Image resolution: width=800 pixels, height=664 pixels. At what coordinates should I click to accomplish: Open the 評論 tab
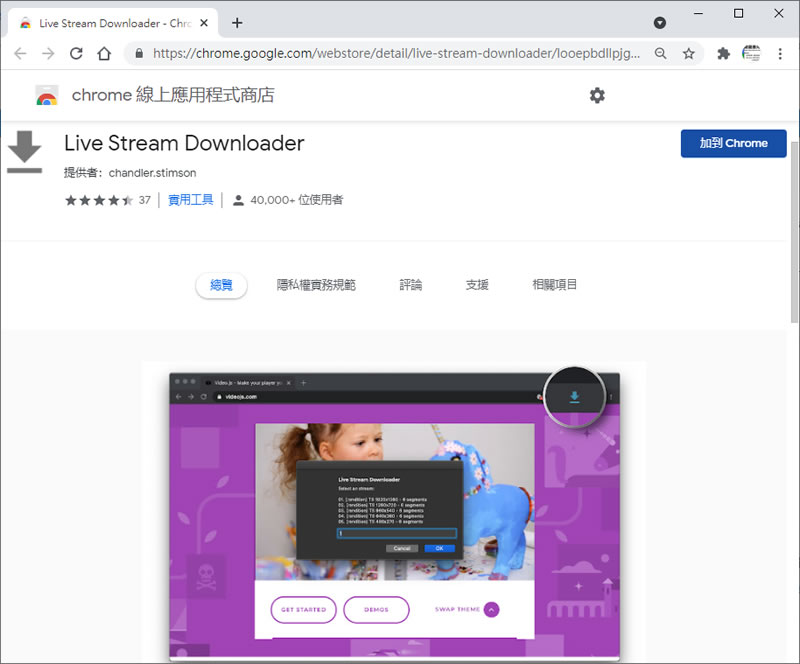coord(411,285)
